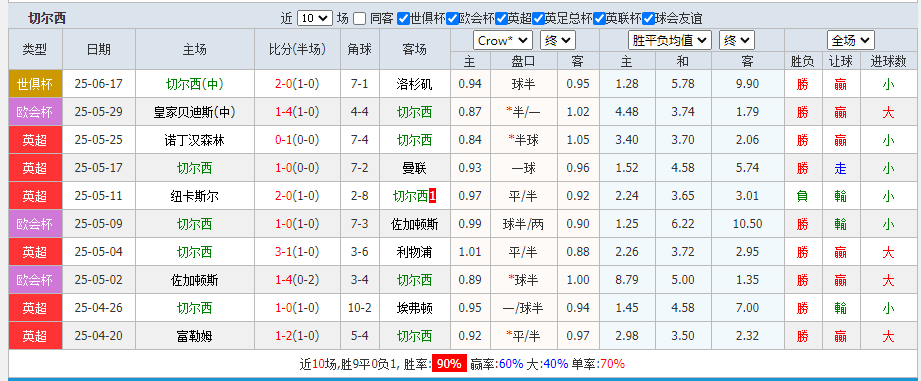Uncheck the 世俱杯 filter checkbox
The height and width of the screenshot is (381, 921).
coord(403,18)
